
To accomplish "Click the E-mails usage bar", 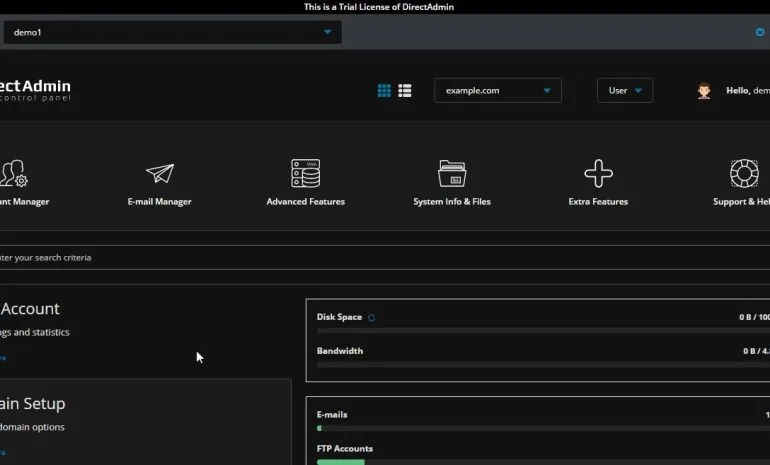I will tap(543, 428).
